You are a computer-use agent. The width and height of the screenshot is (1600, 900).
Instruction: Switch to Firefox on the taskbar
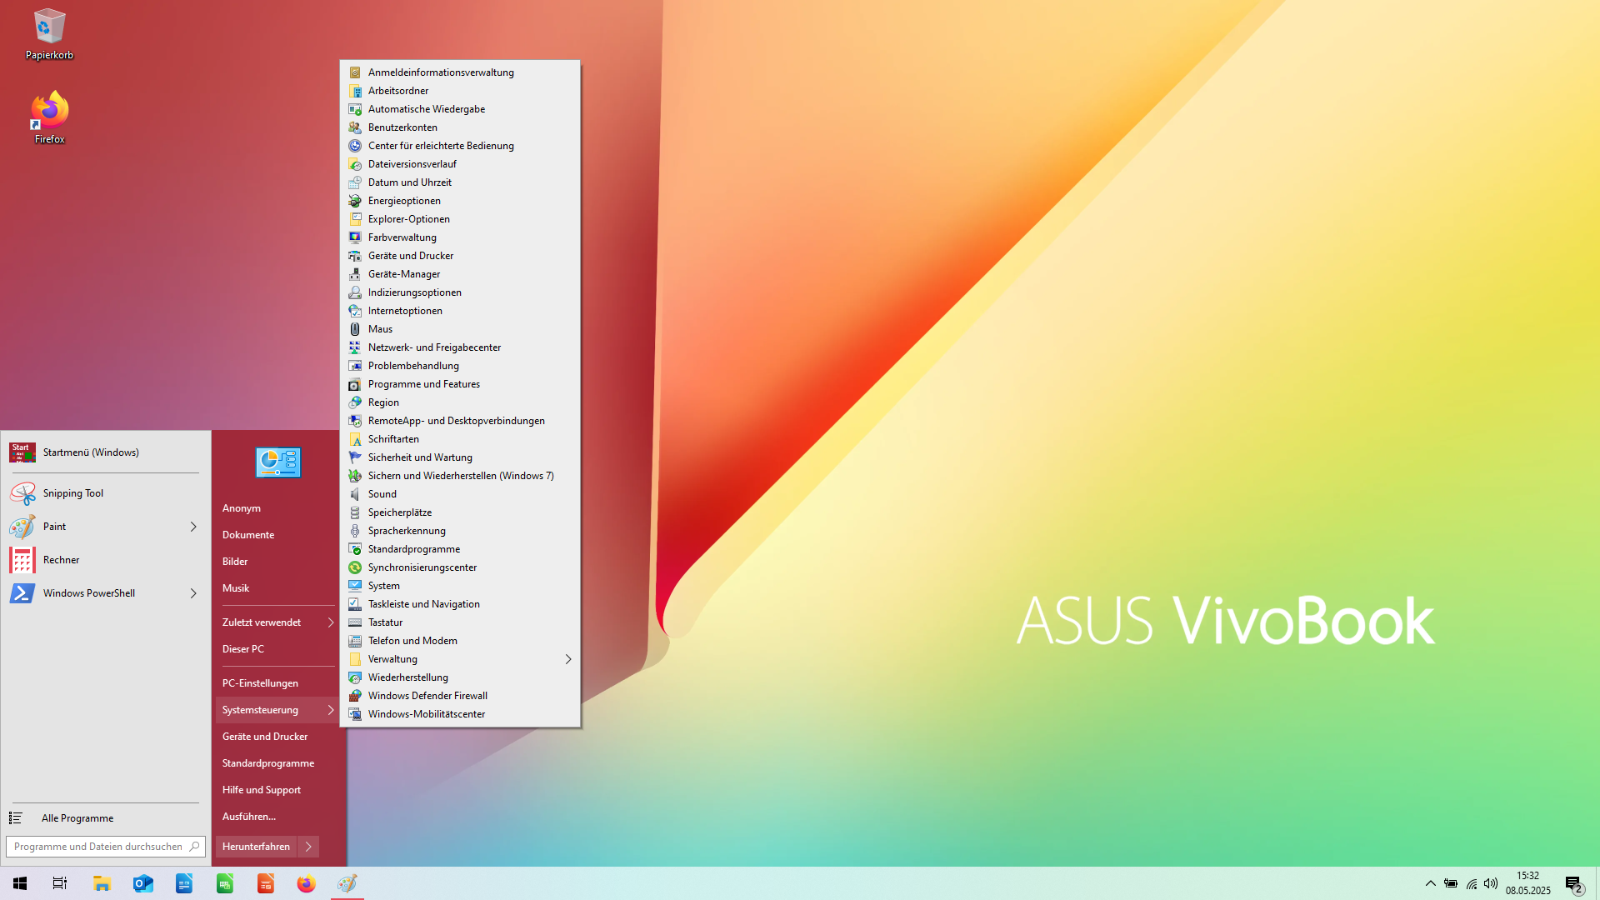click(x=306, y=883)
